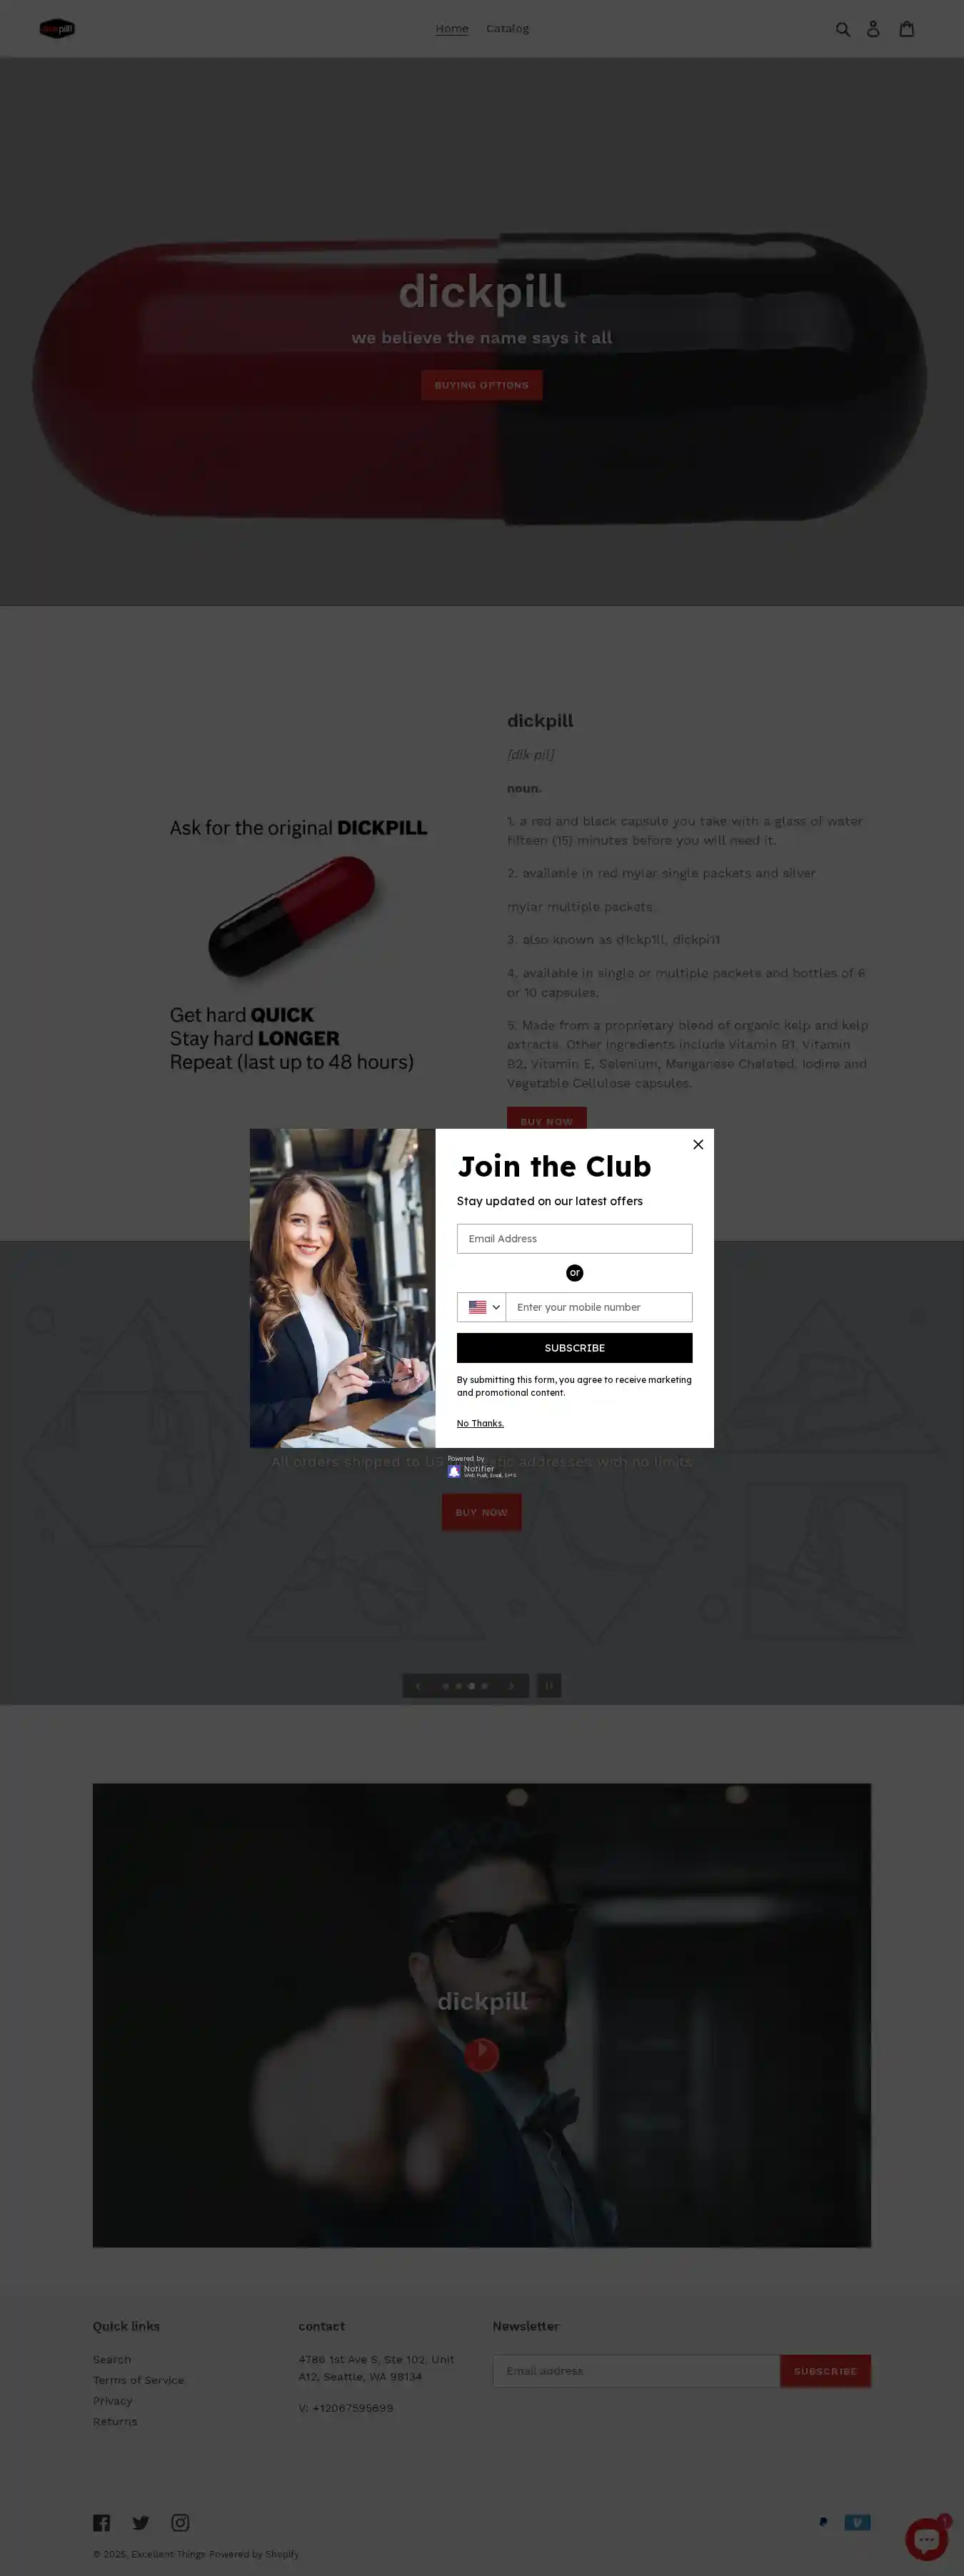
Task: Close the Join the Club popup
Action: [698, 1144]
